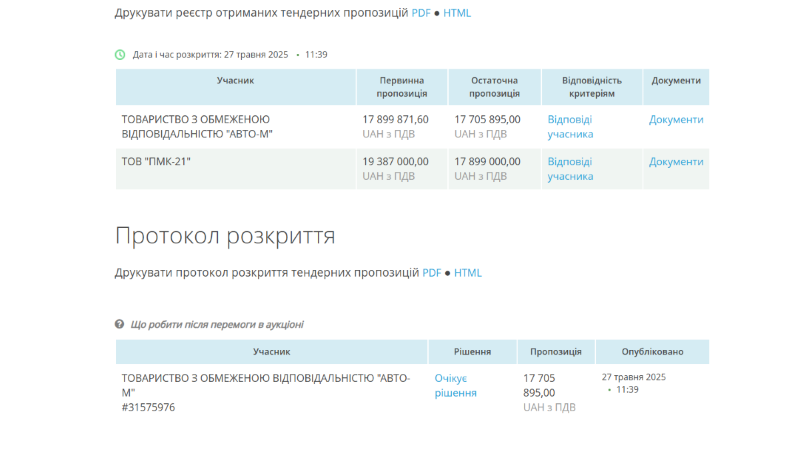Open 'Відповіді учасника' for АВТО-М
The height and width of the screenshot is (450, 800).
coord(570,126)
